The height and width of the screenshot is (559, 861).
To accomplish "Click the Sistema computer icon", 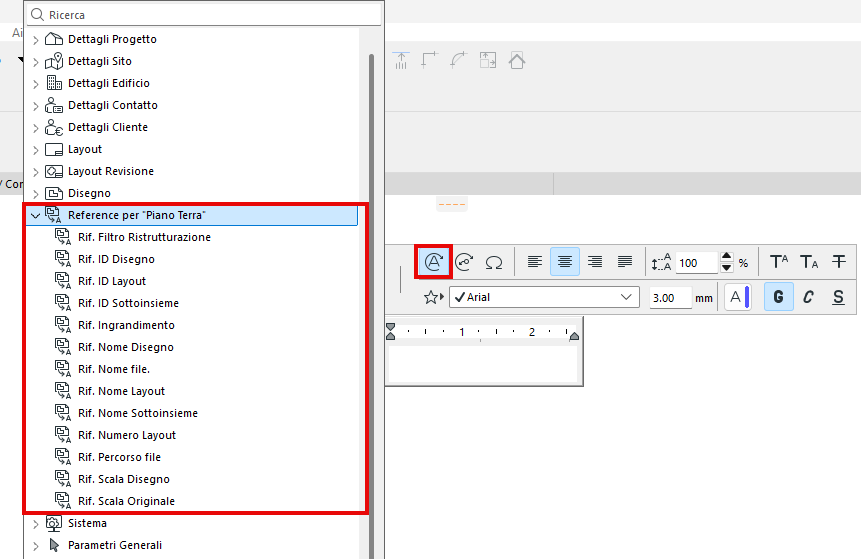I will pyautogui.click(x=54, y=523).
